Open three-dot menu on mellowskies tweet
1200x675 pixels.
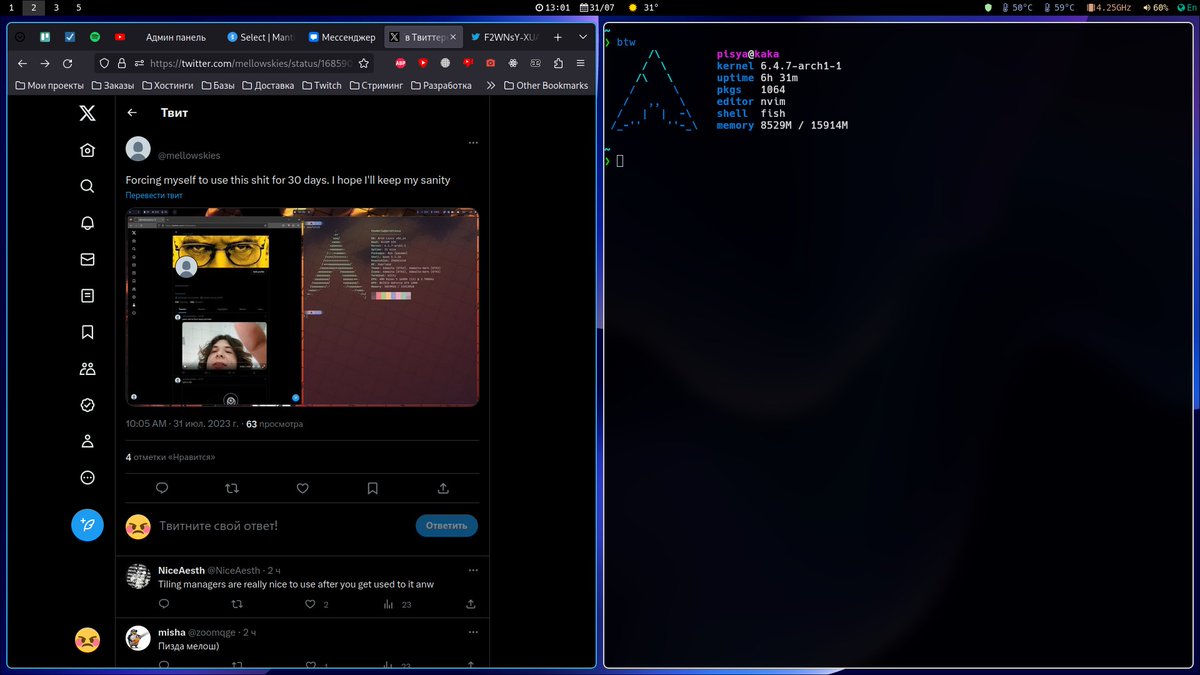coord(472,143)
